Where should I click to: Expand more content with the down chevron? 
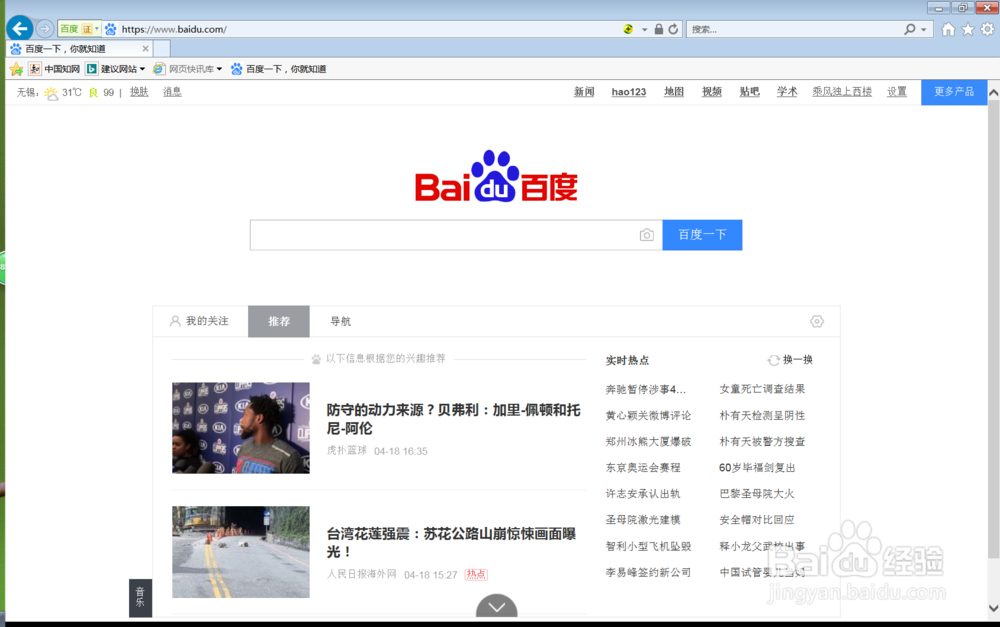(x=497, y=606)
